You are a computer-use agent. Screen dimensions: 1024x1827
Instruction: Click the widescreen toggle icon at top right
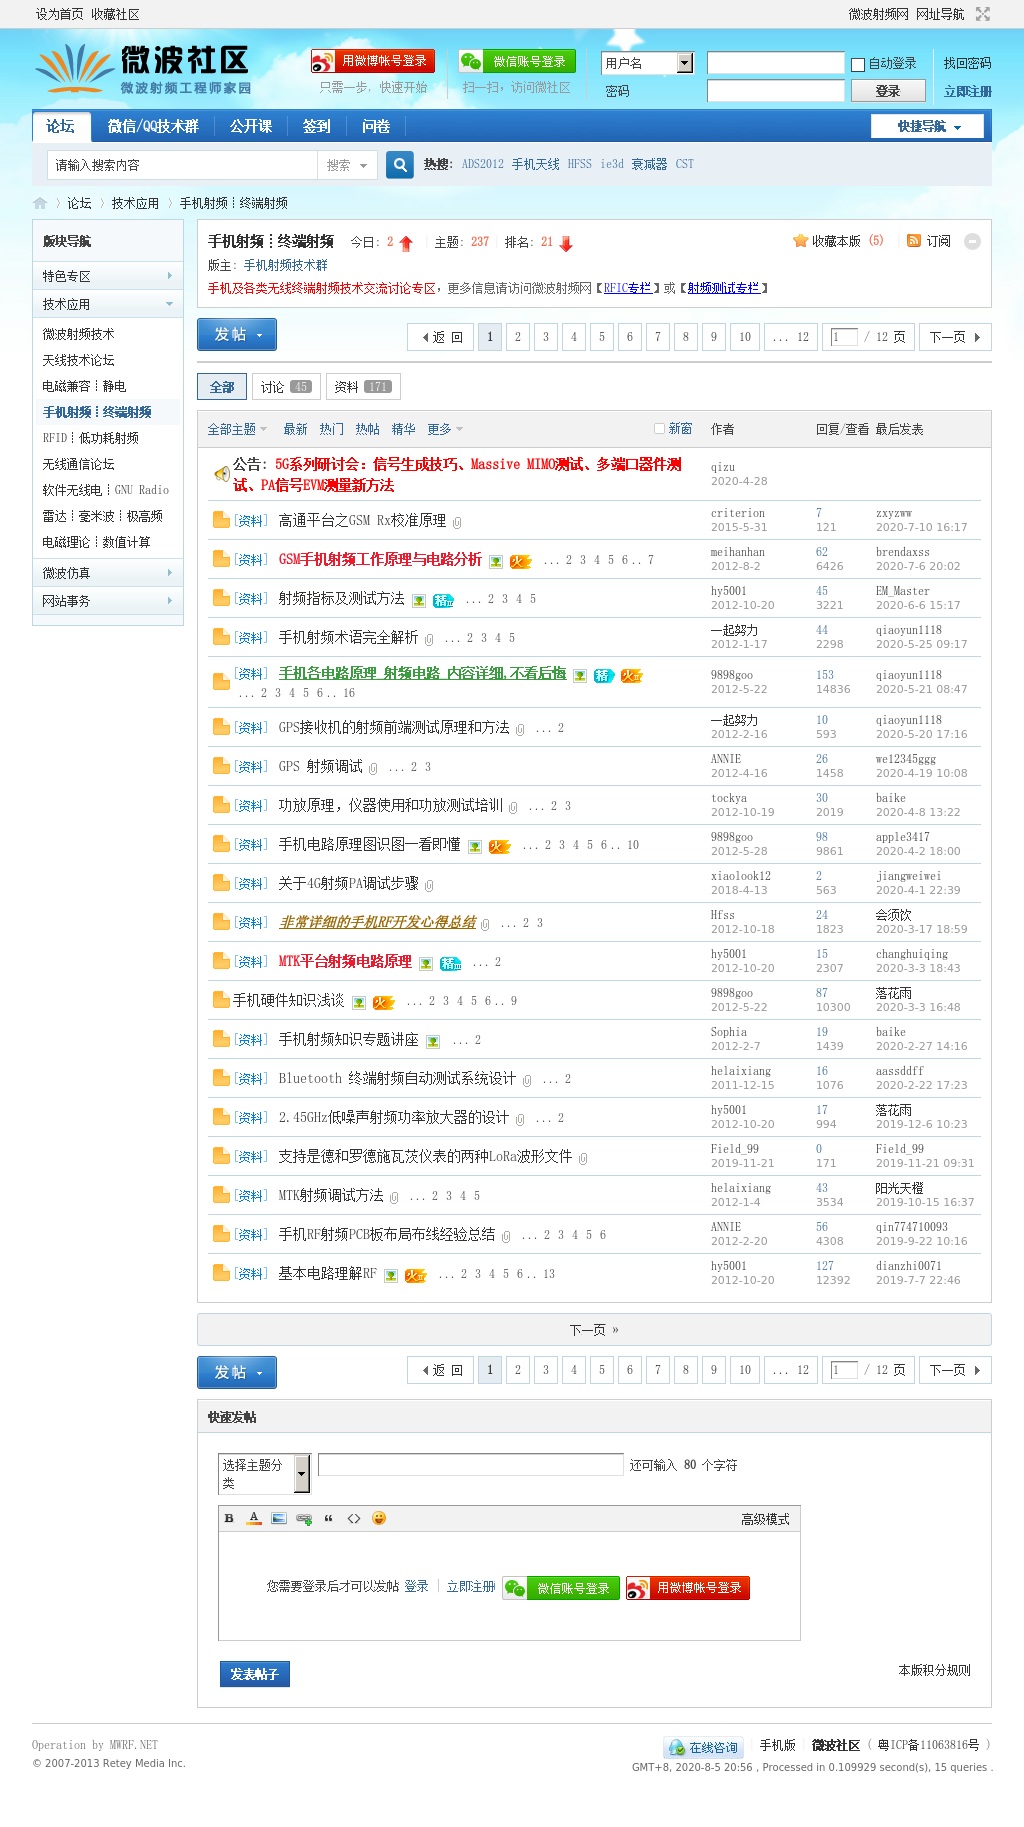click(983, 14)
